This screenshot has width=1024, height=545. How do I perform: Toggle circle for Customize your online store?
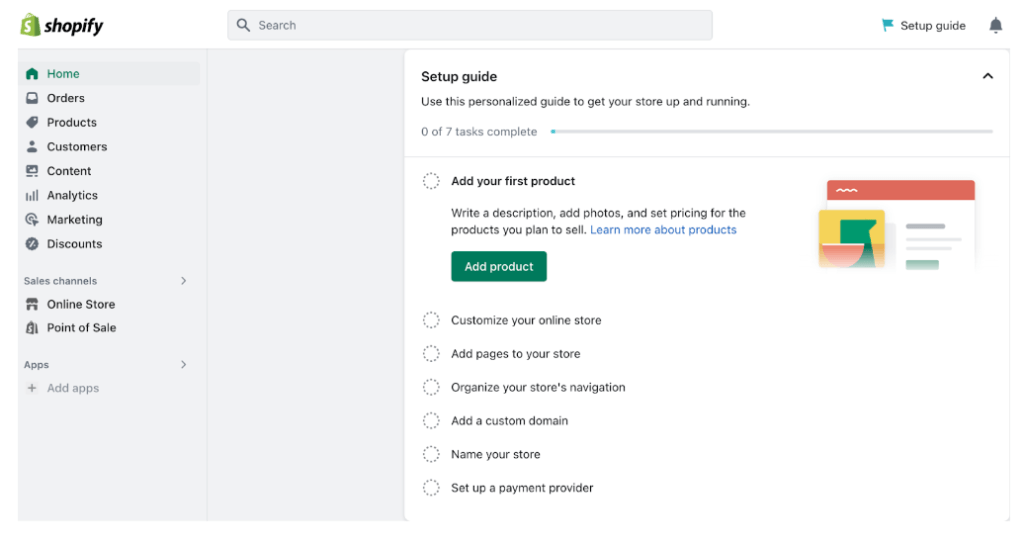(x=431, y=320)
